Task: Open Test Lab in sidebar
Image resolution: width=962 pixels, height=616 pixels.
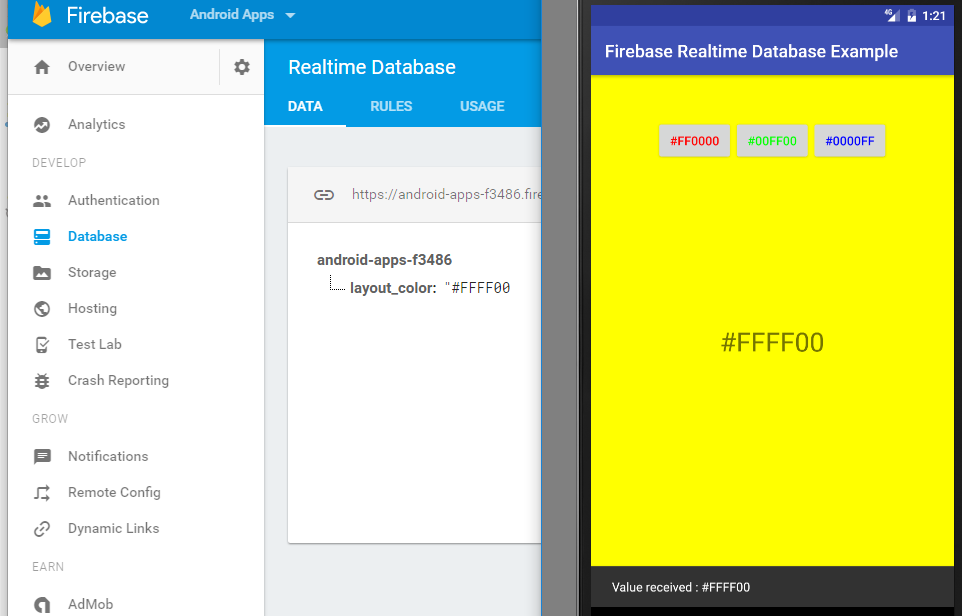Action: [x=94, y=344]
